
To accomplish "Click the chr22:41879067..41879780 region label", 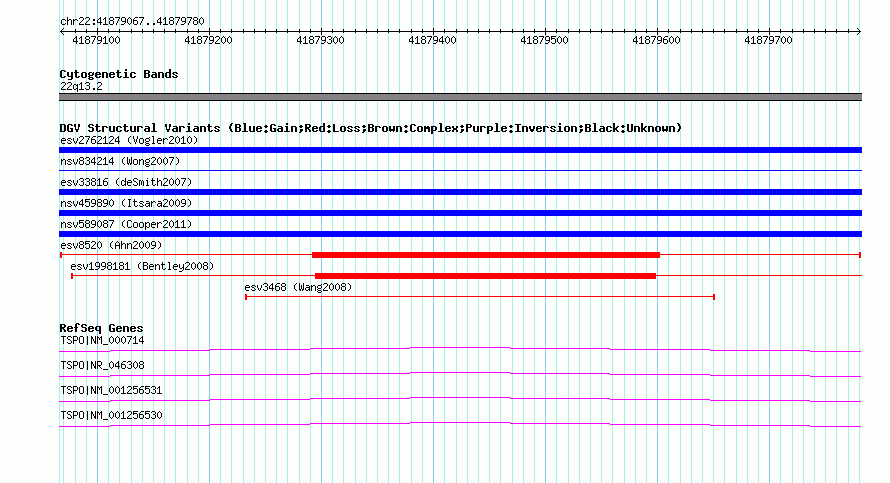I will 132,21.
